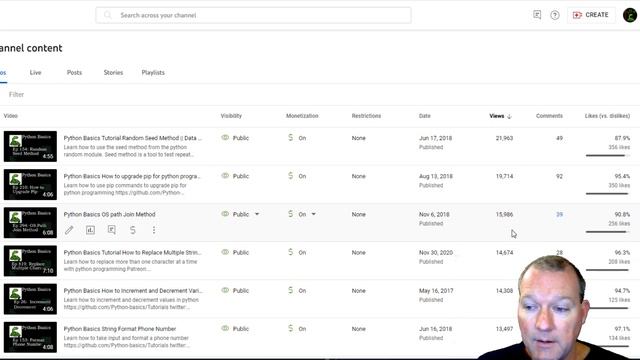The image size is (640, 360).
Task: Open the 49 comments count
Action: 559,138
